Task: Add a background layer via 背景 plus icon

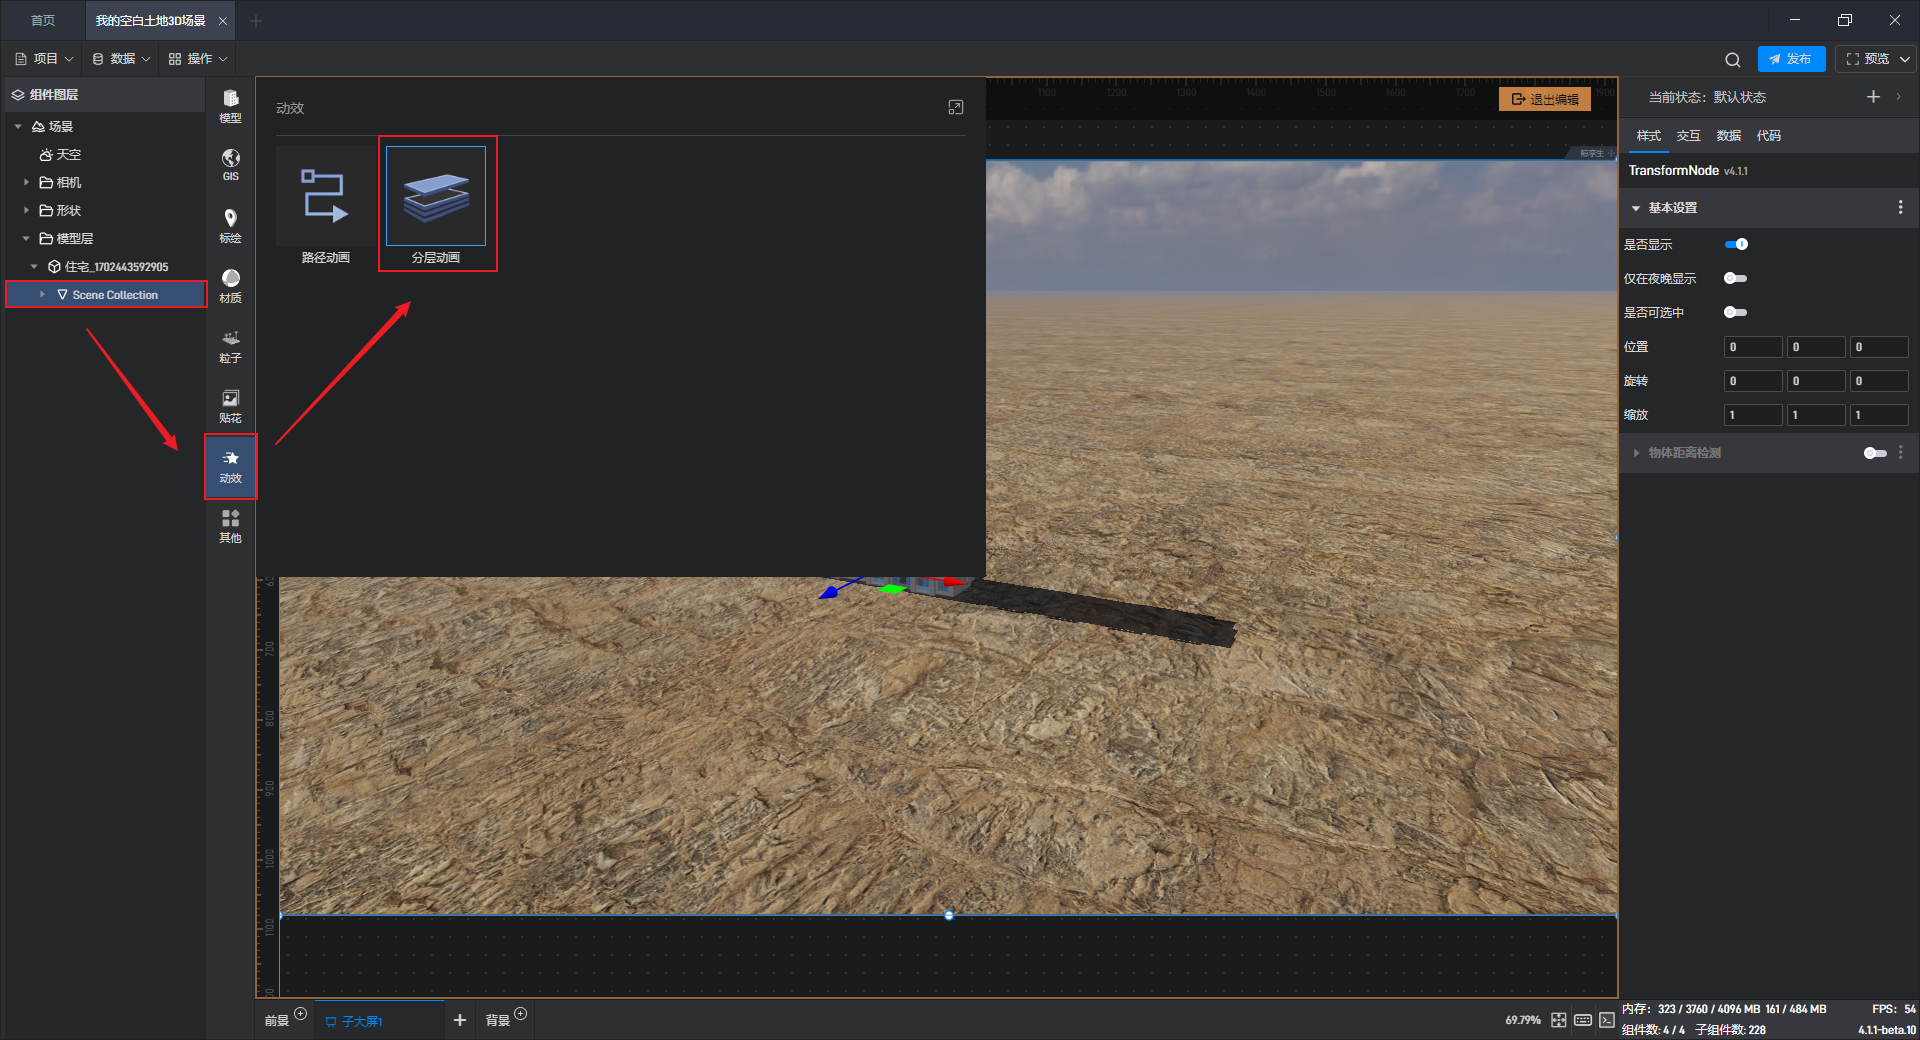Action: pyautogui.click(x=520, y=1014)
